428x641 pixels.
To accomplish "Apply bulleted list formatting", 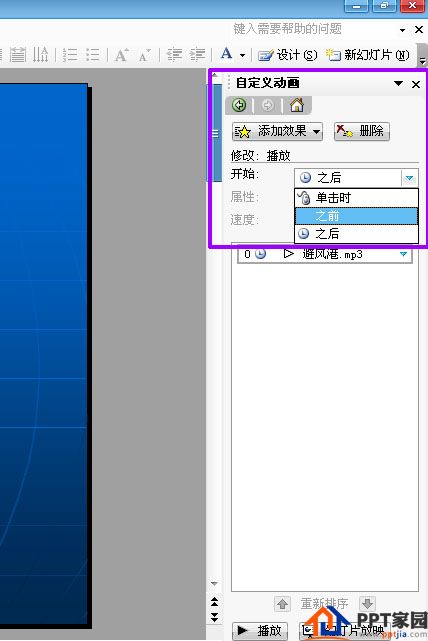I will click(x=93, y=54).
